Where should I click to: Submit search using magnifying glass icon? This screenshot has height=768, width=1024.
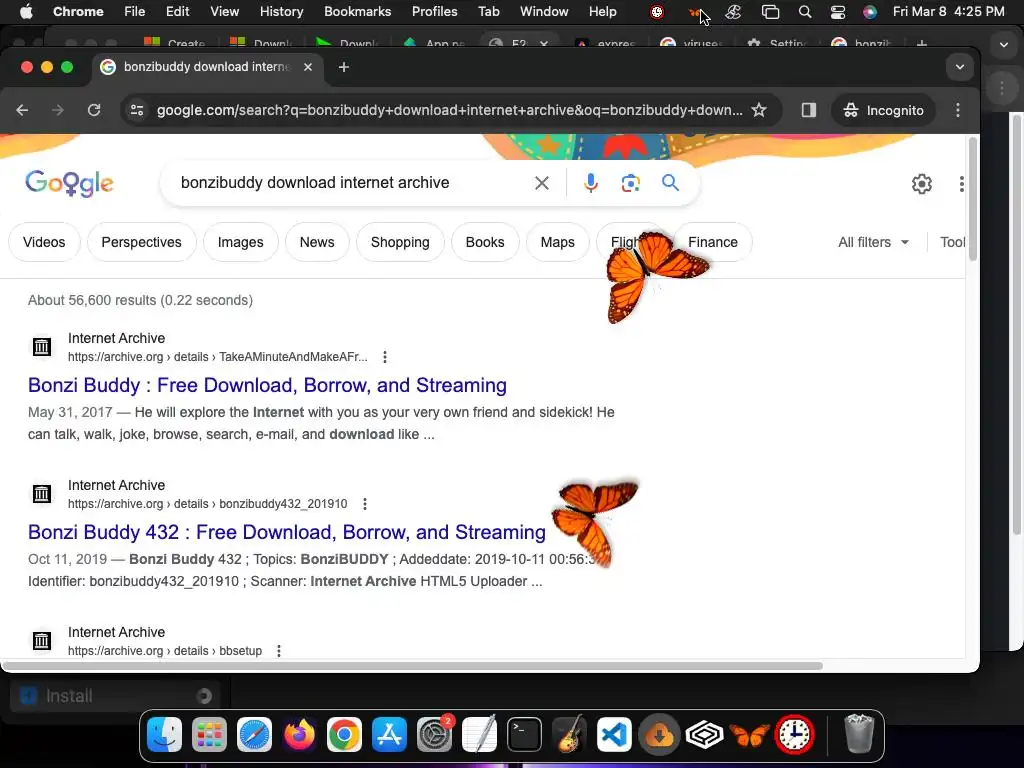[670, 183]
